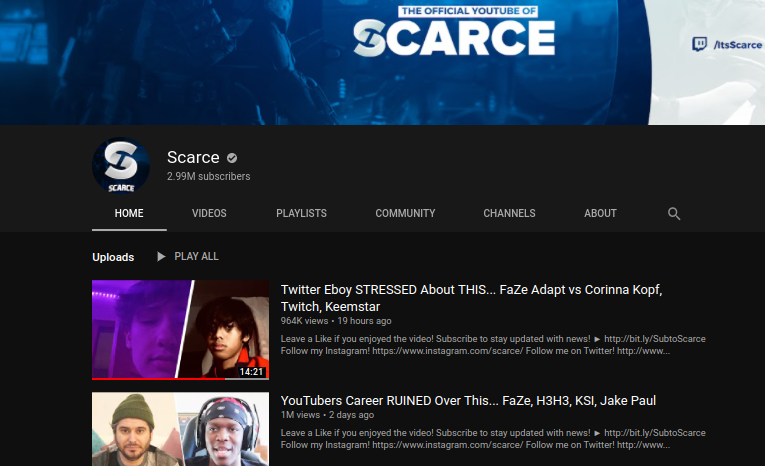This screenshot has height=466, width=765.
Task: Click '964K views • 19 hours ago' text
Action: click(336, 321)
